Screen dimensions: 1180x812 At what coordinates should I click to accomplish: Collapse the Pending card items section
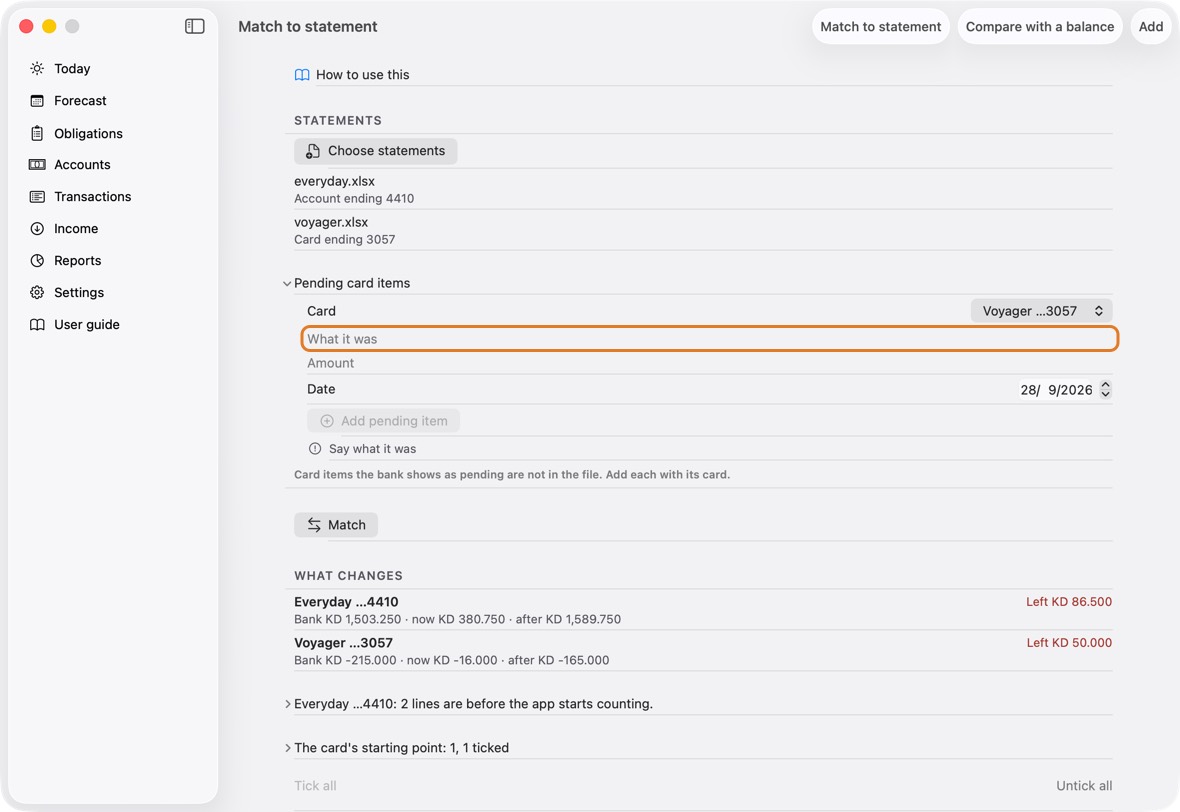point(287,284)
